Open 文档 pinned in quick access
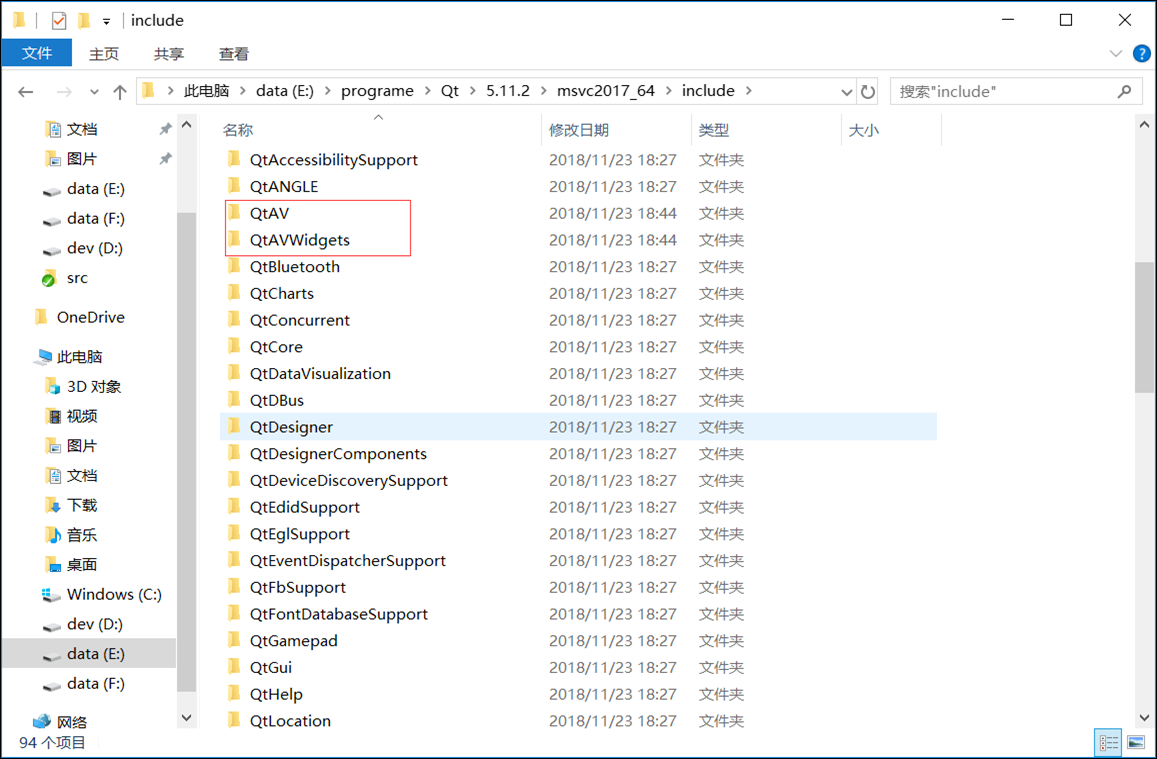The image size is (1157, 759). point(82,129)
